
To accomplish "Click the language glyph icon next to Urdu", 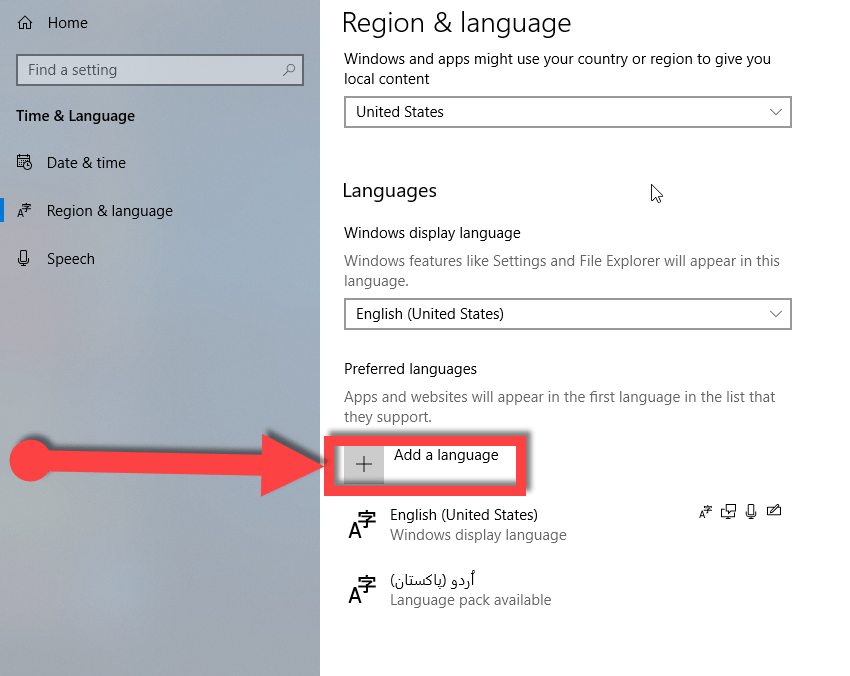I will [x=362, y=589].
